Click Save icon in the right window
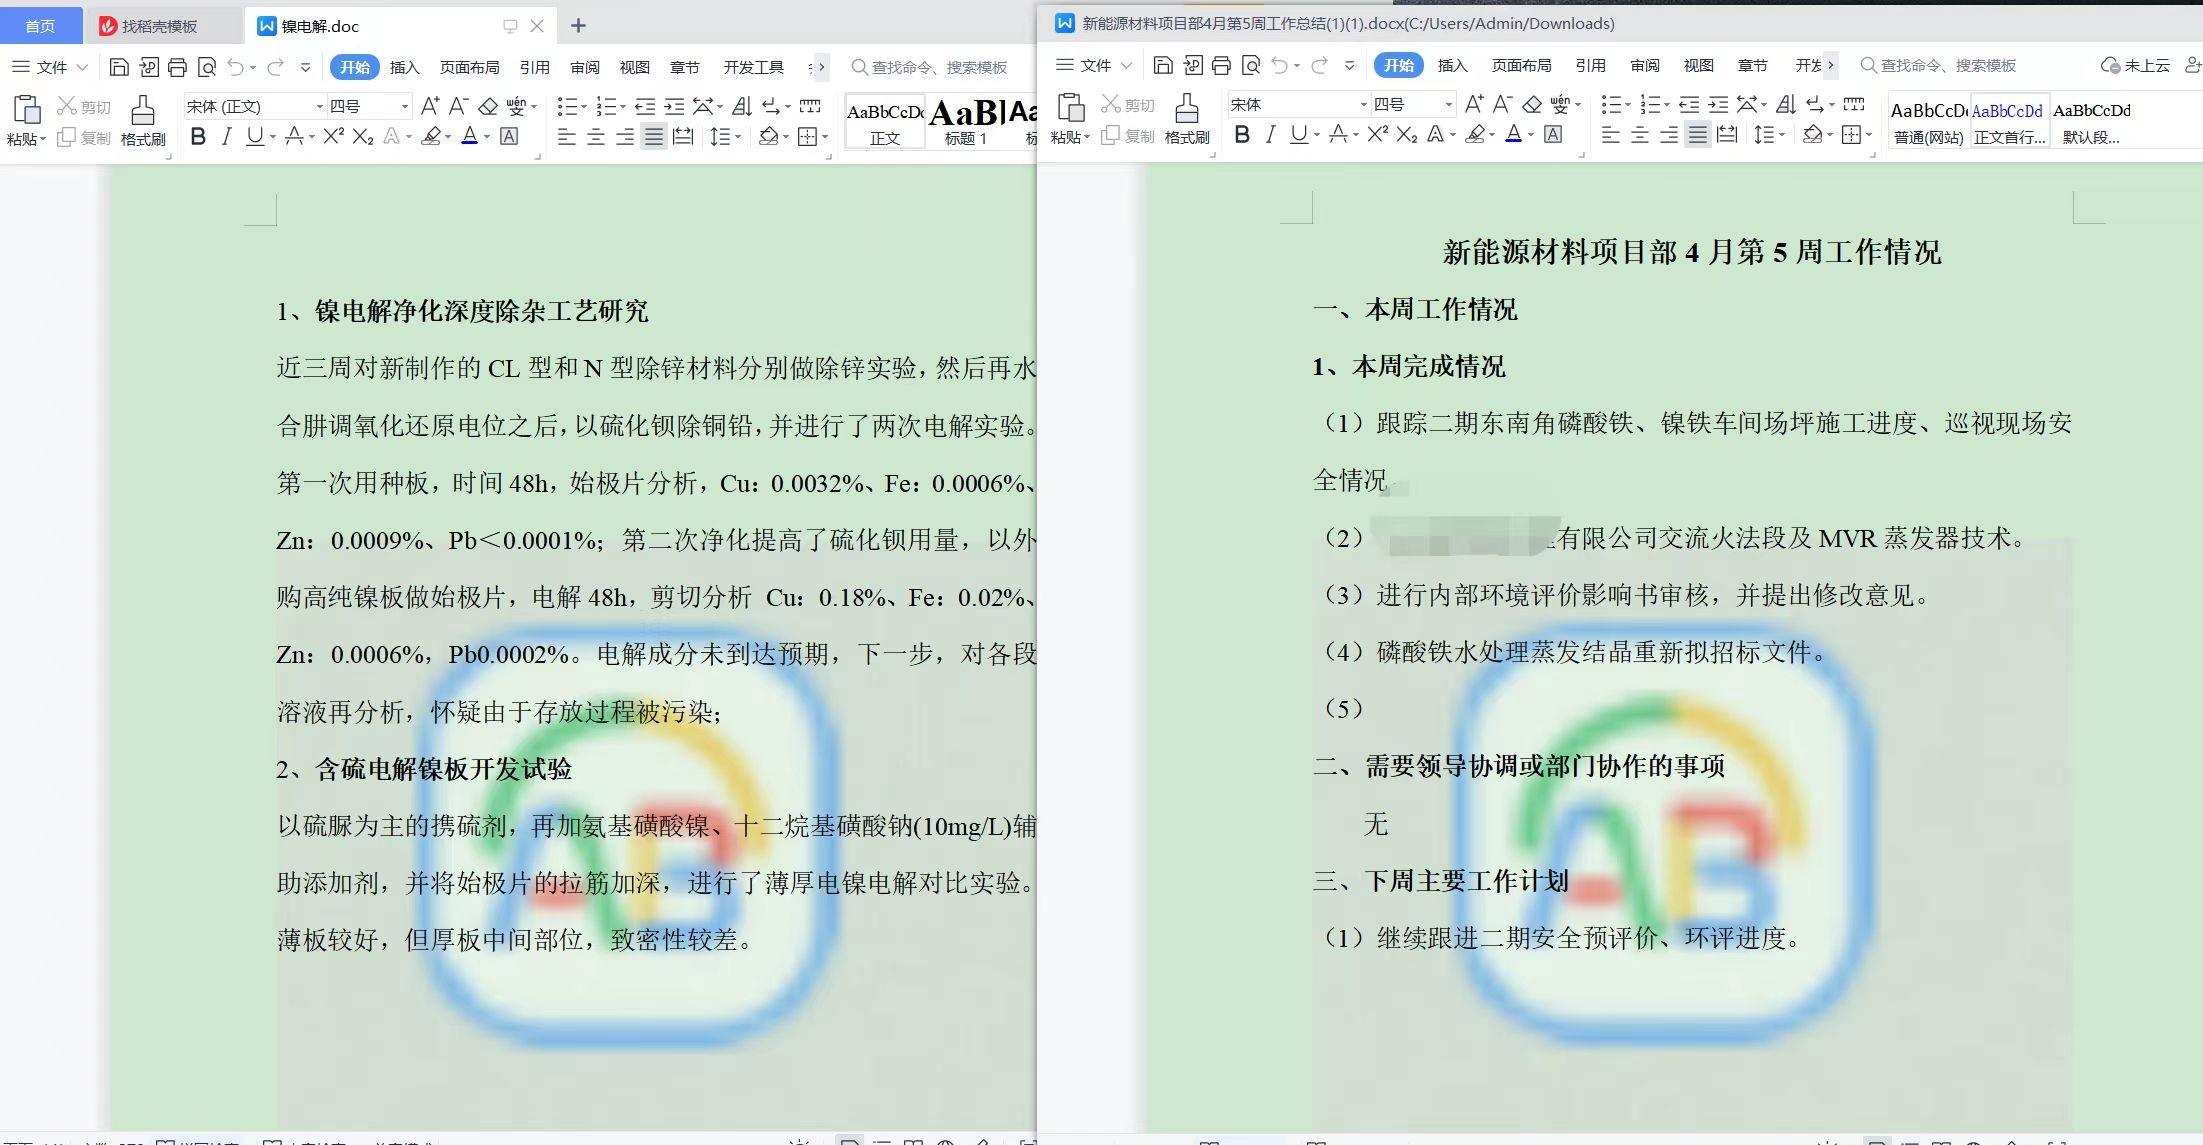This screenshot has height=1145, width=2203. tap(1162, 65)
